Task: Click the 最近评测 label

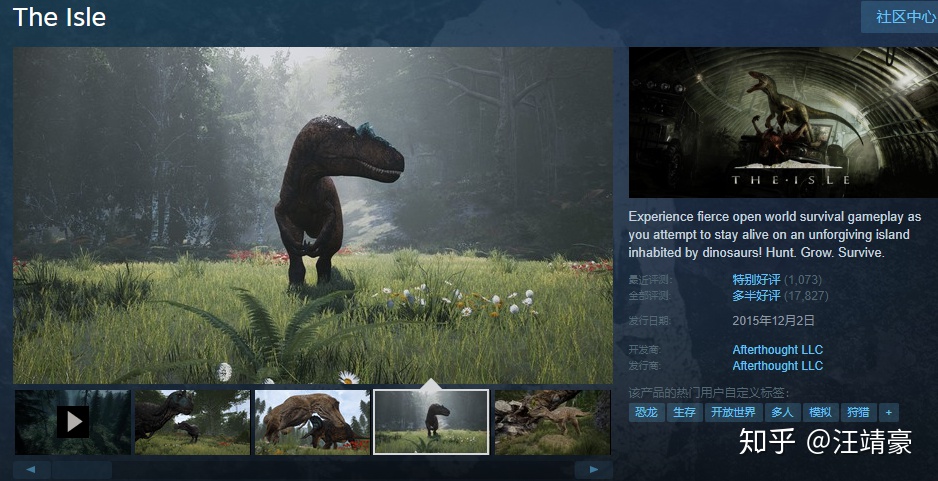Action: pos(650,279)
